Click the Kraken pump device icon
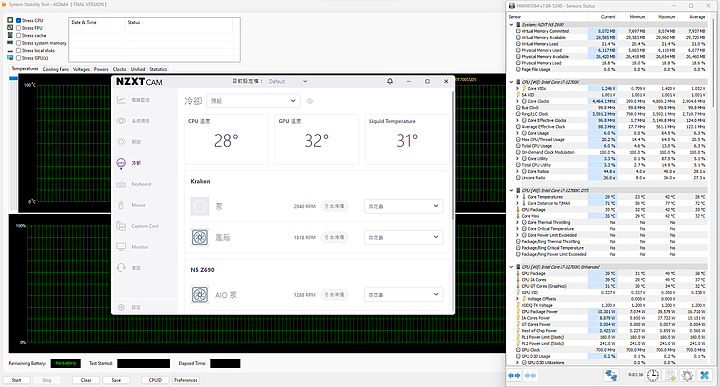The width and height of the screenshot is (720, 387). 200,206
